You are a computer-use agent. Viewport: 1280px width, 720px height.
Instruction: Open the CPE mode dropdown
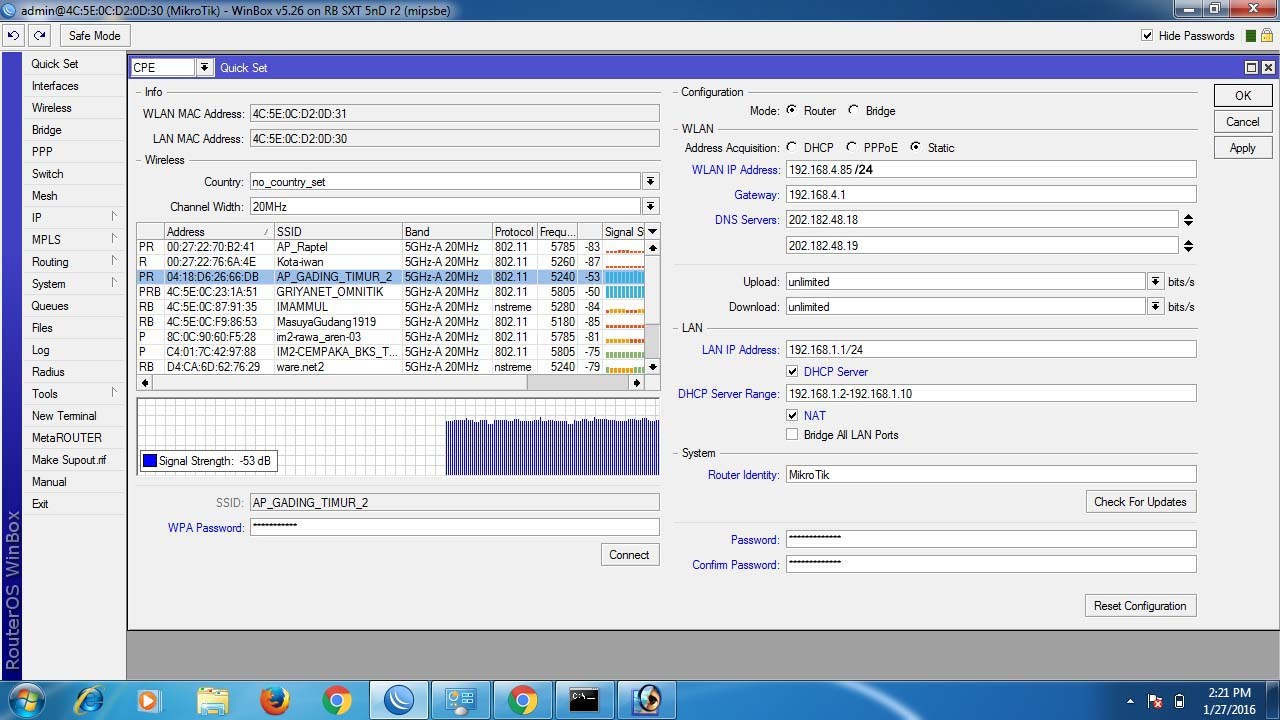(205, 67)
